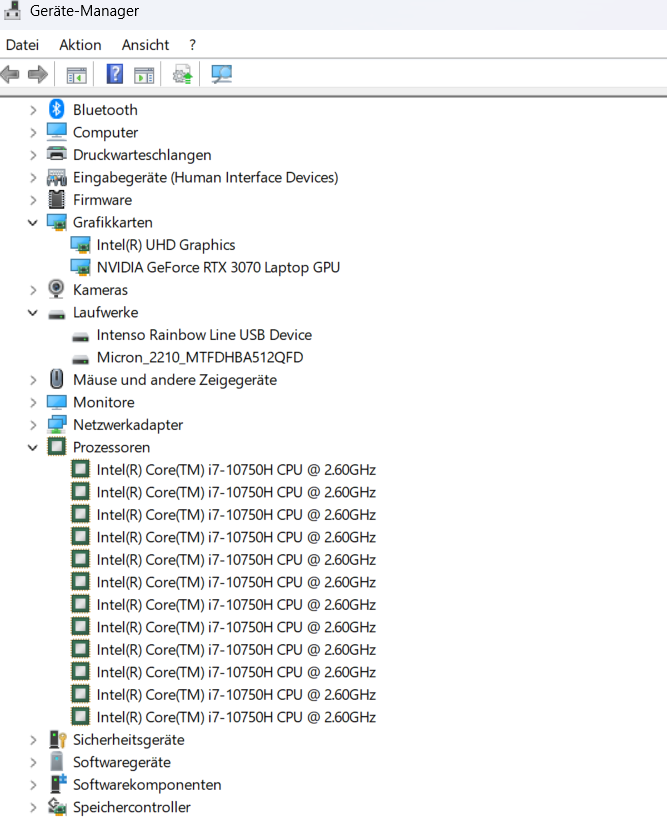Click the show/hide console tree toolbar icon
Screen dimensions: 667x818
77,75
